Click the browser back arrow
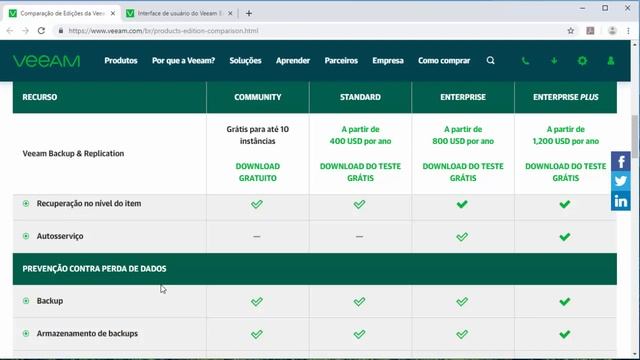Screen dimensions: 640x360 pyautogui.click(x=10, y=31)
